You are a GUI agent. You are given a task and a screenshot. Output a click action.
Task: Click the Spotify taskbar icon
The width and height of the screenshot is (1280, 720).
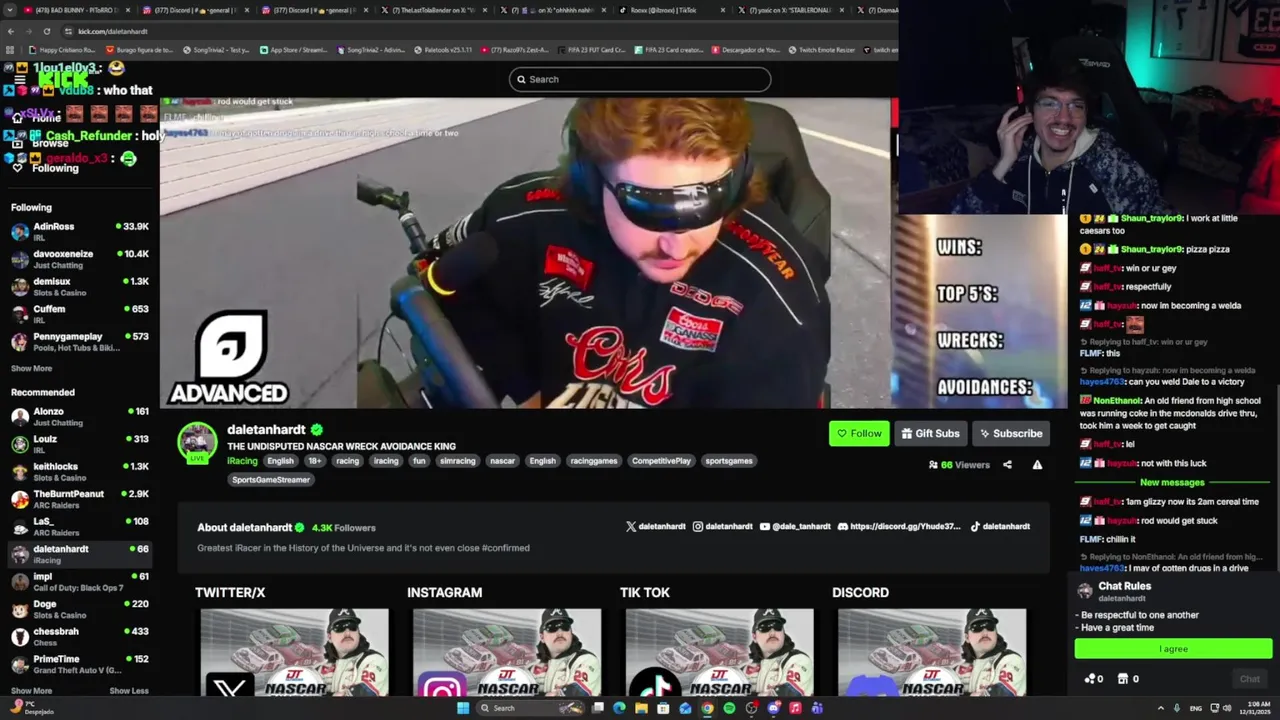(x=729, y=708)
